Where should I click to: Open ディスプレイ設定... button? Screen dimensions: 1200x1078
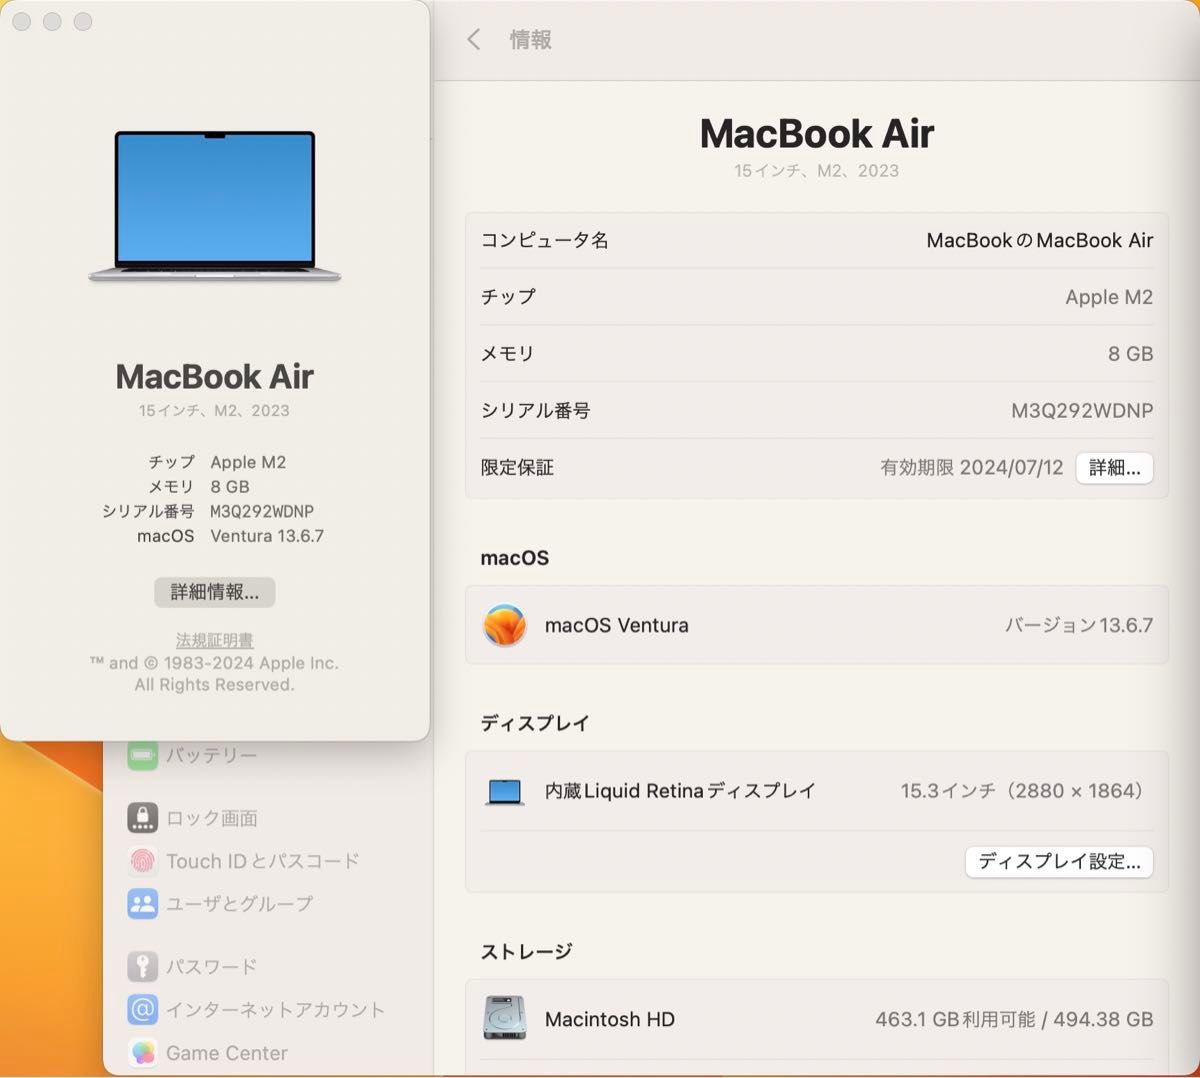1060,862
